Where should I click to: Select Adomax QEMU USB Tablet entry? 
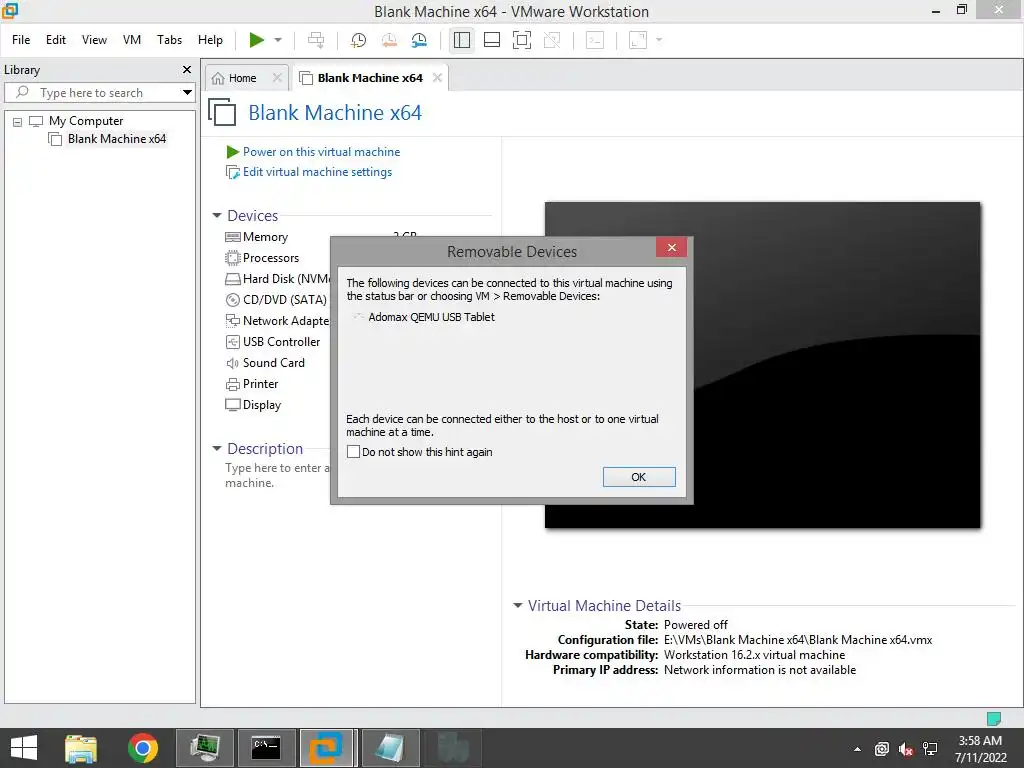tap(431, 317)
